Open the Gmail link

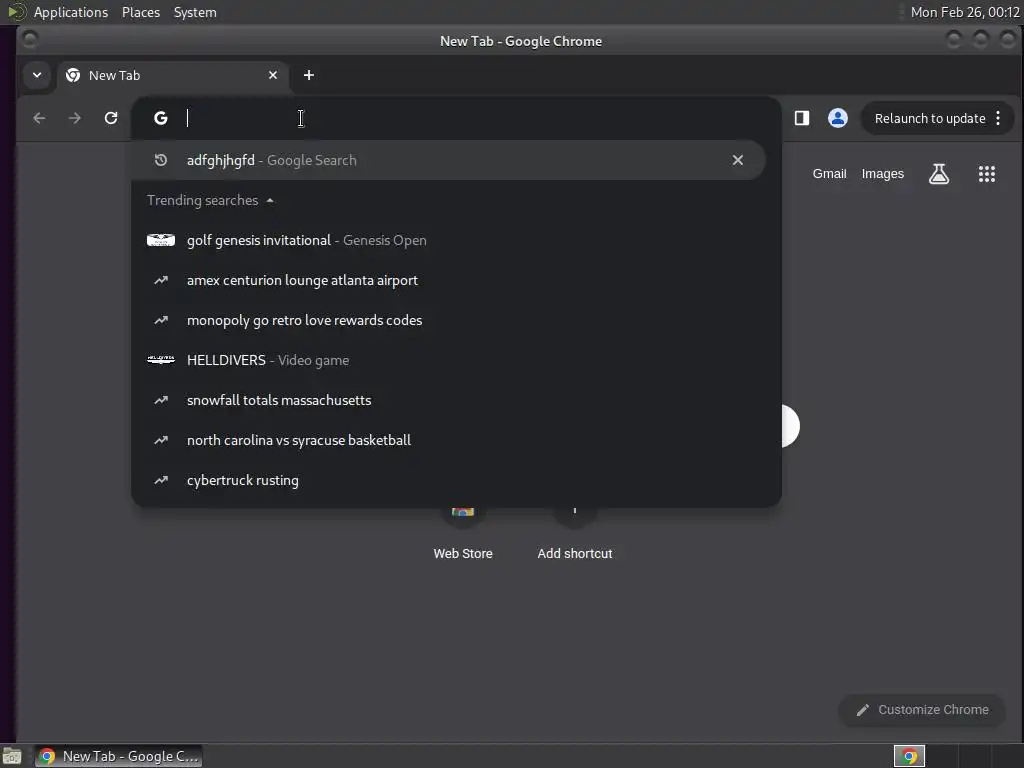tap(829, 174)
